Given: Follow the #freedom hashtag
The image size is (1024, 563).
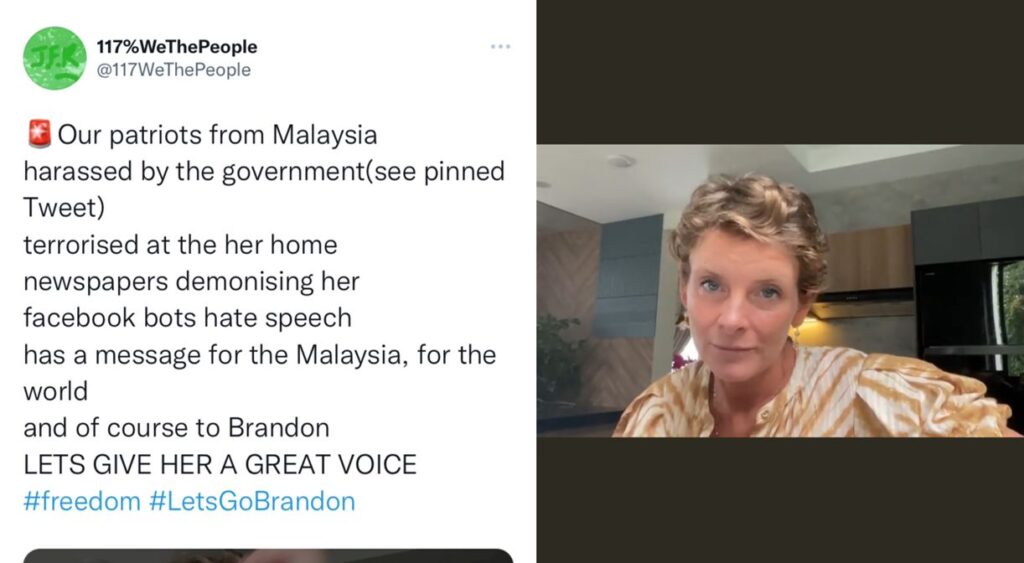Looking at the screenshot, I should (x=82, y=502).
